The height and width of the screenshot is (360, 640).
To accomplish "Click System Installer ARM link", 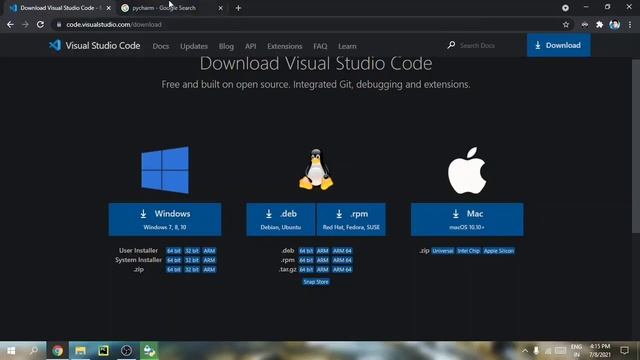I will pos(209,260).
